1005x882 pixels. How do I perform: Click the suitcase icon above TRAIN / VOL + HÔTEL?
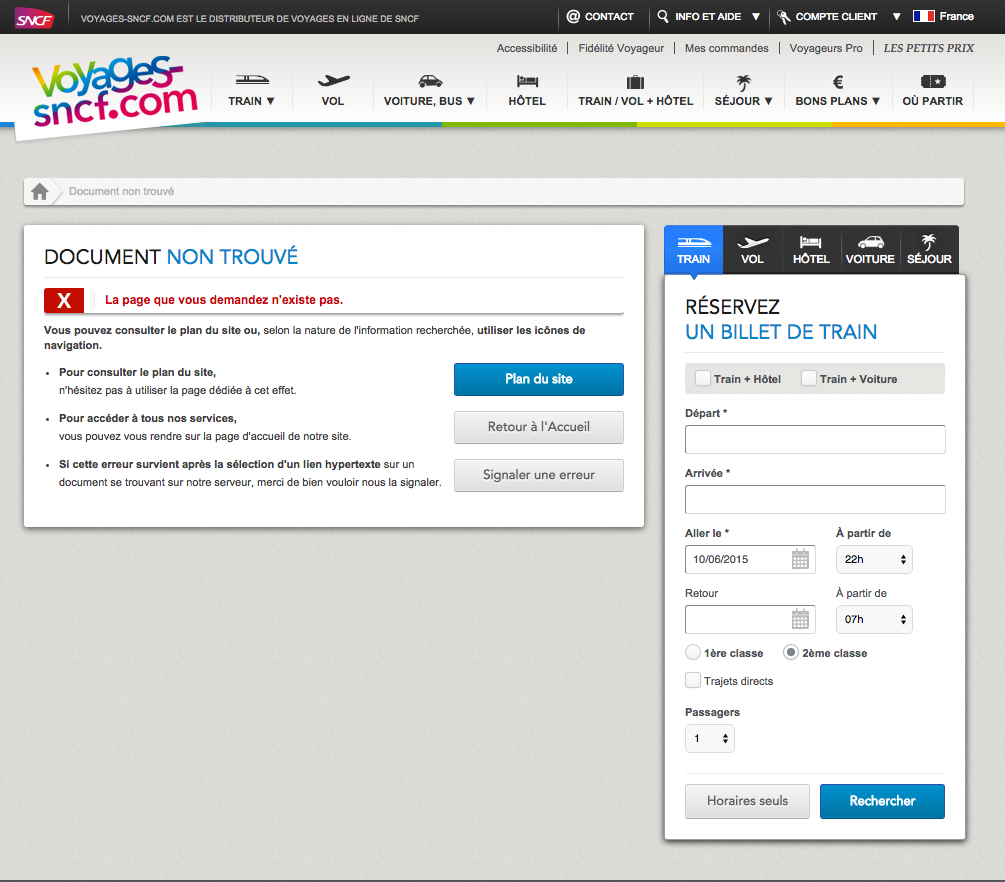point(635,81)
